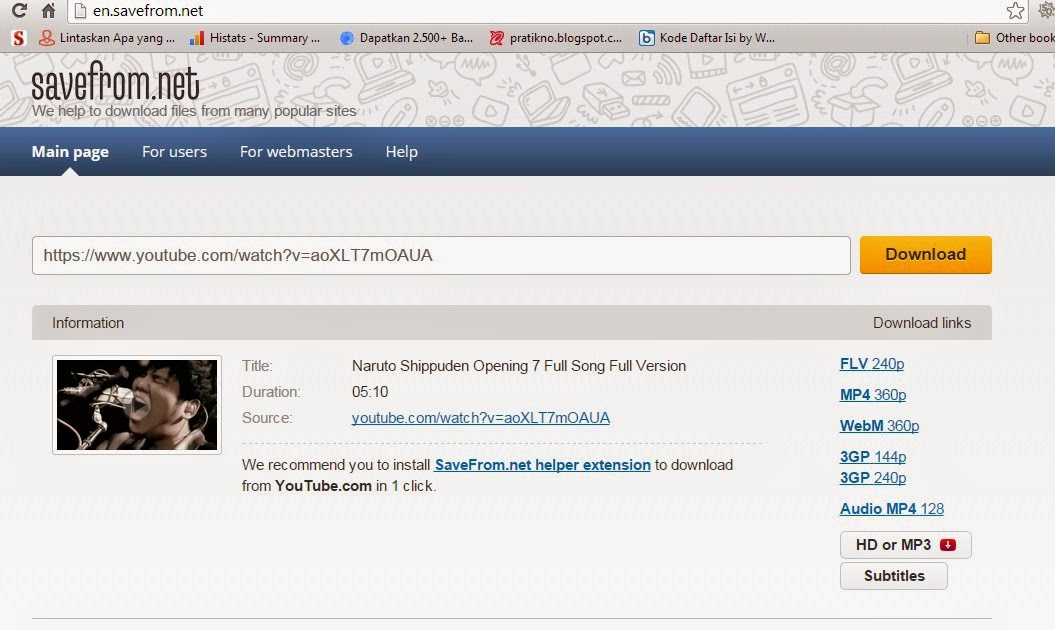Screen dimensions: 1055x630
Task: Click the orange Download button
Action: [925, 254]
